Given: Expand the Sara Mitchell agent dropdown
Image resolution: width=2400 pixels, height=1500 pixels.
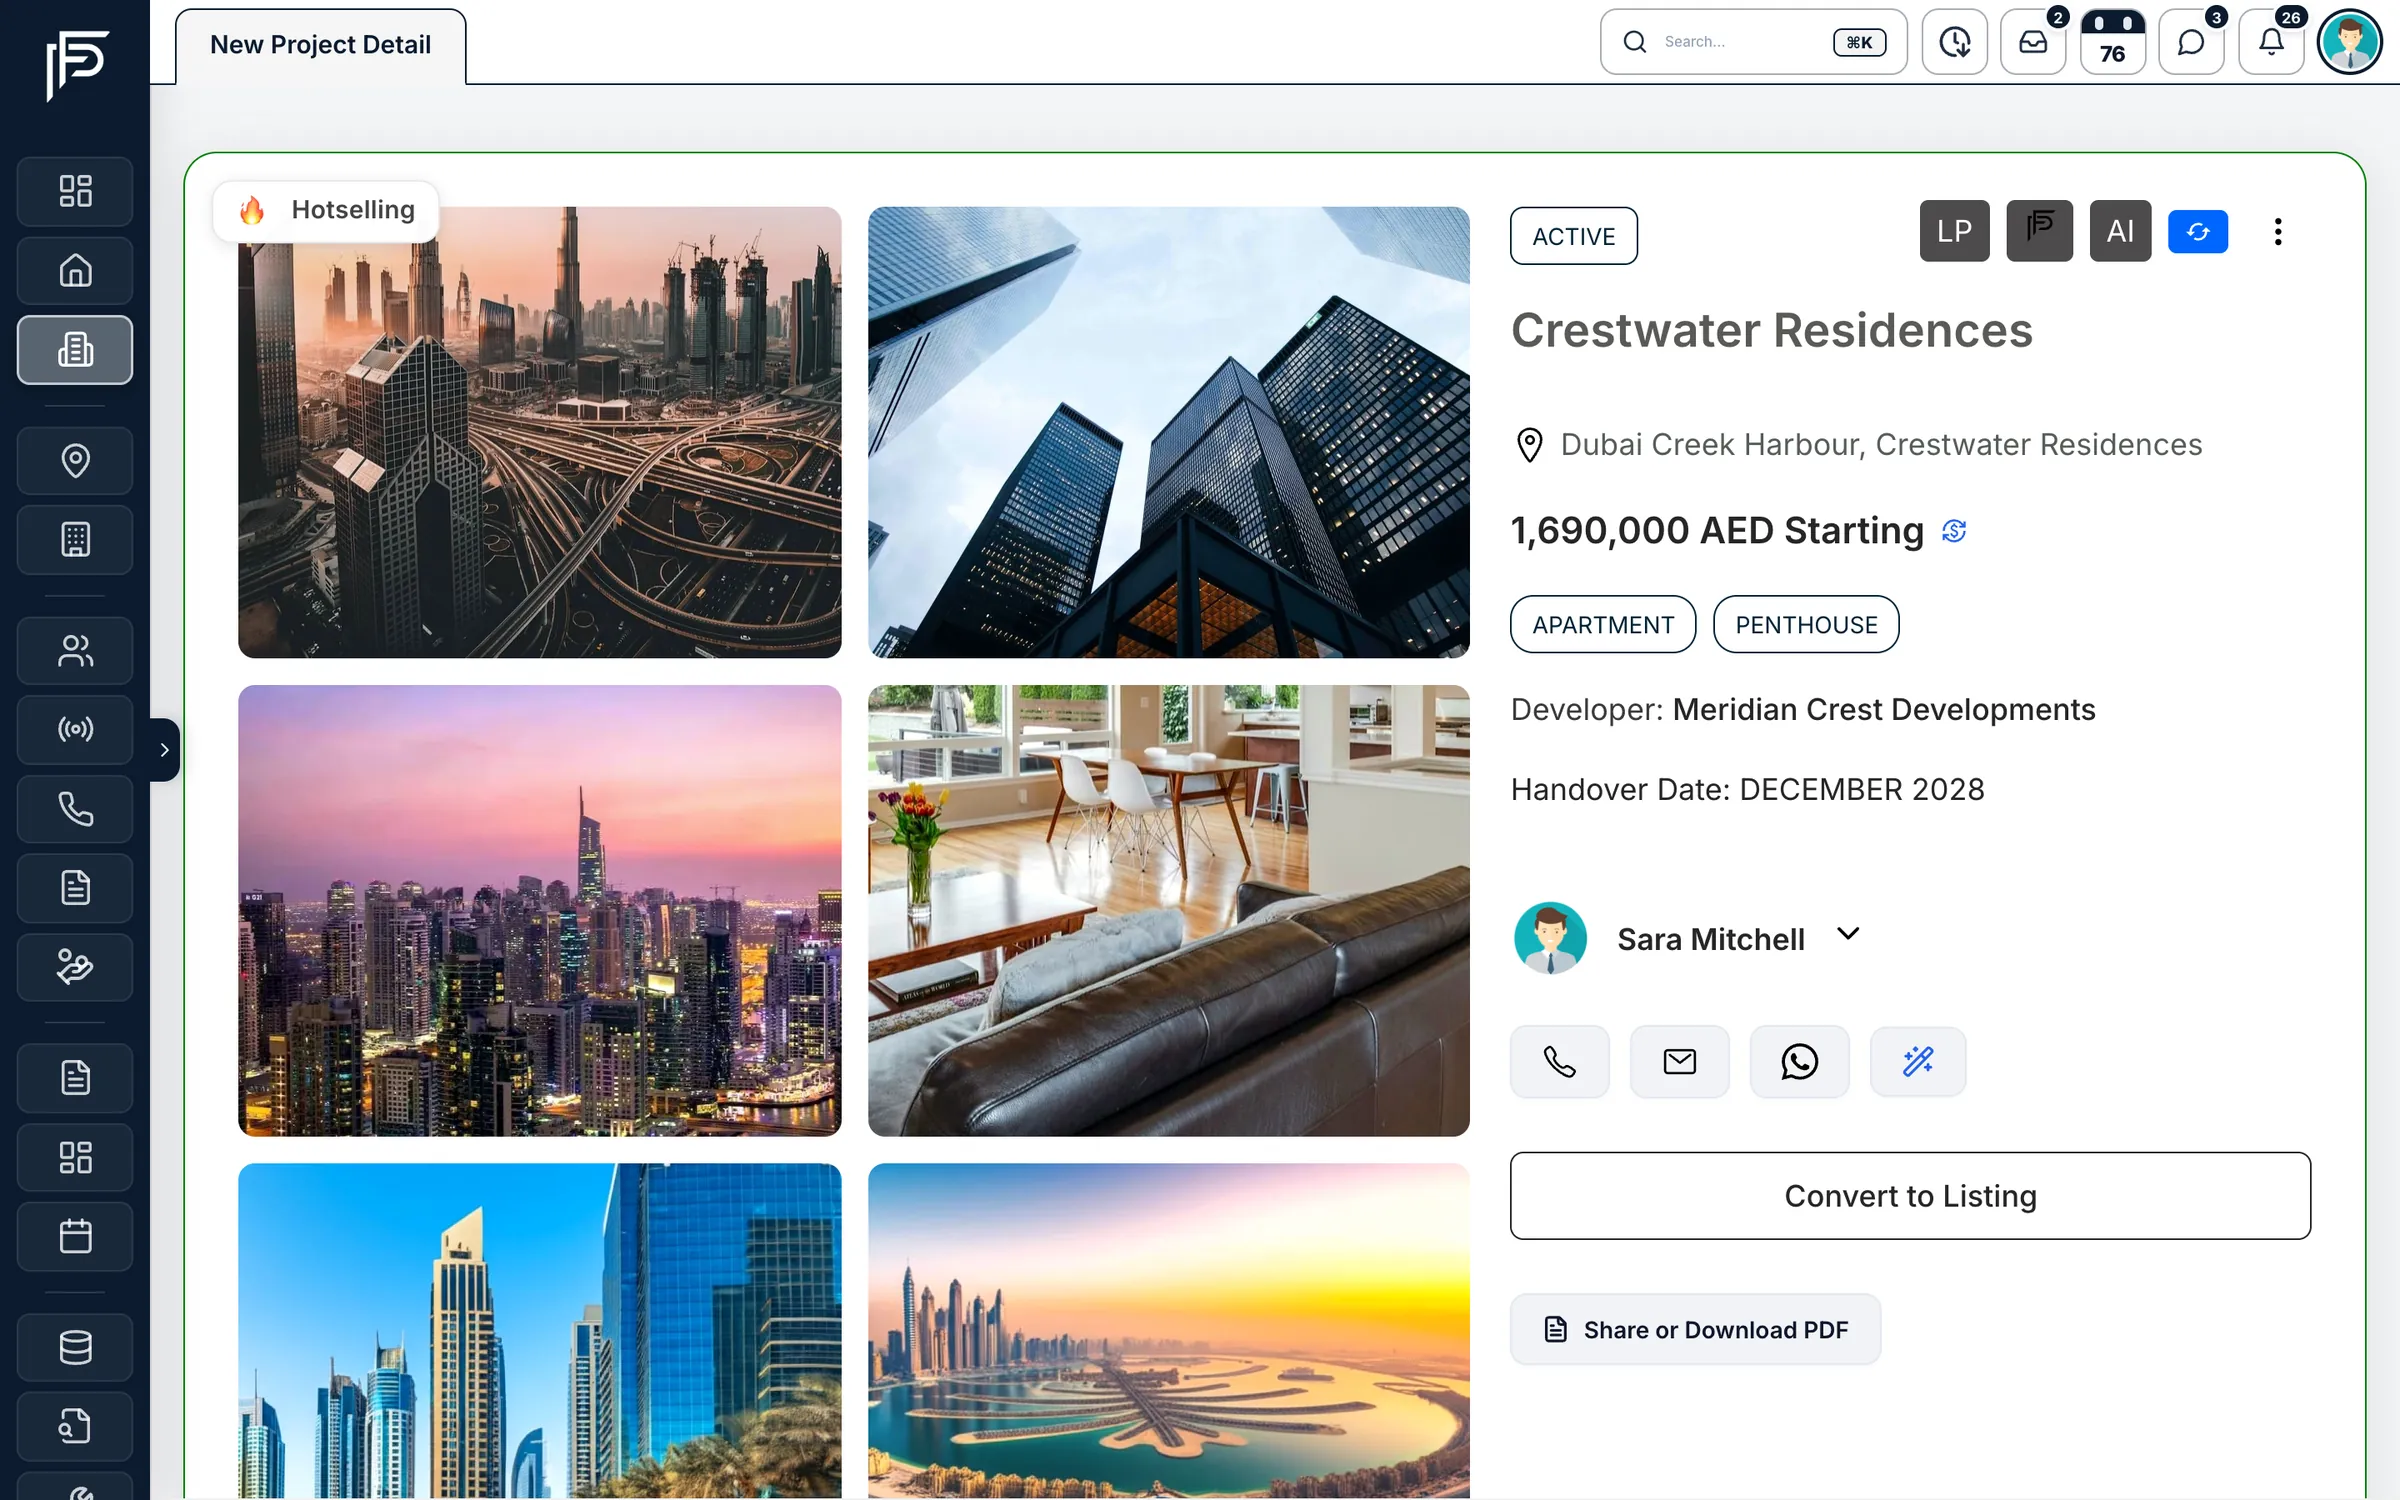Looking at the screenshot, I should pos(1848,934).
